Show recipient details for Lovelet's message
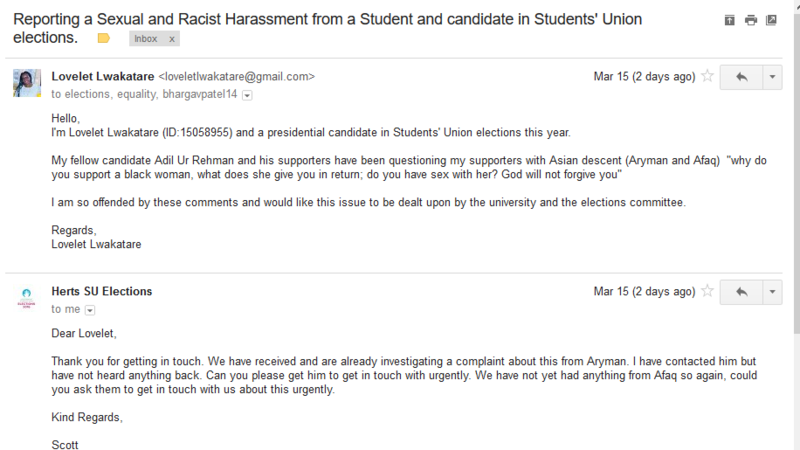This screenshot has height=450, width=800. click(x=247, y=95)
